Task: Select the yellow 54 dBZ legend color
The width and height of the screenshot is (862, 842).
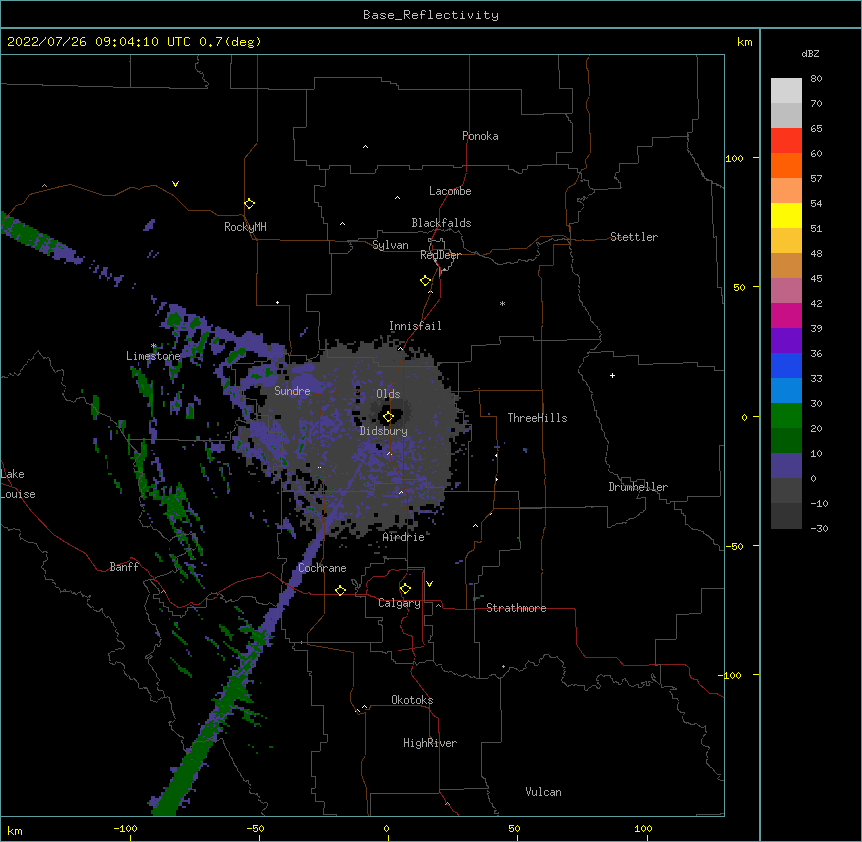Action: (786, 215)
